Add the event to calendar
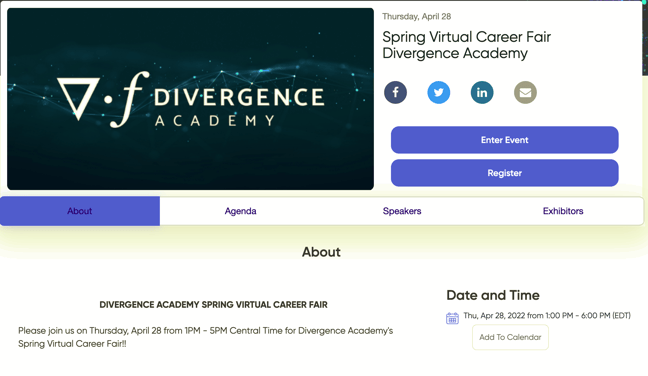Image resolution: width=648 pixels, height=376 pixels. coord(510,337)
